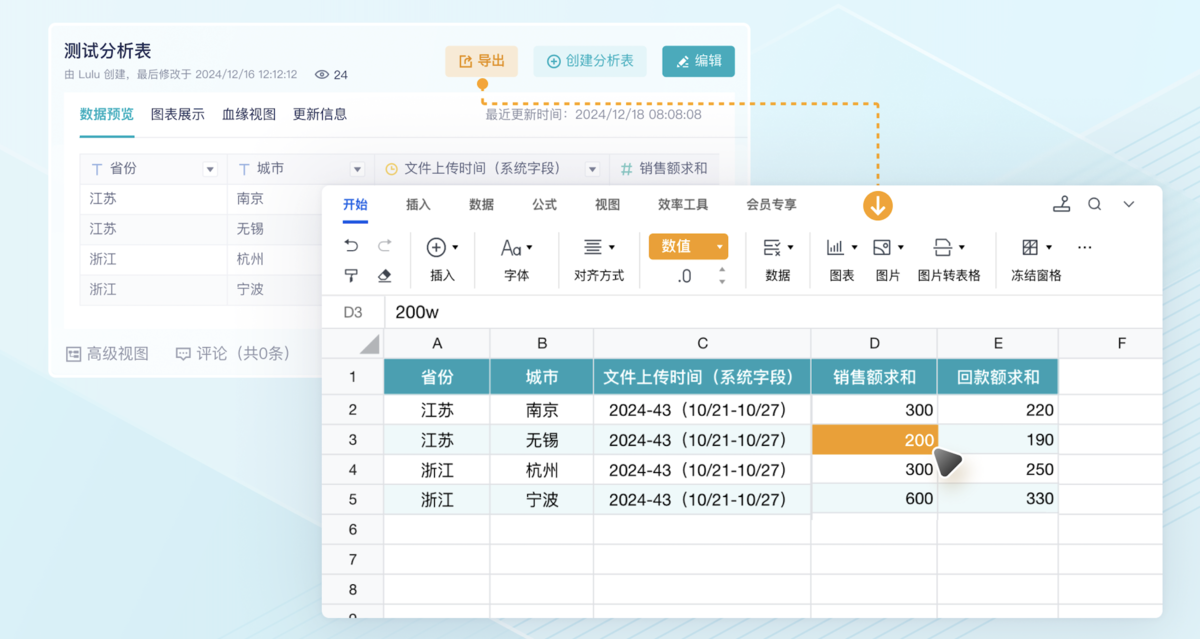Open more toolbar options via ellipsis icon
This screenshot has height=639, width=1200.
1083,247
